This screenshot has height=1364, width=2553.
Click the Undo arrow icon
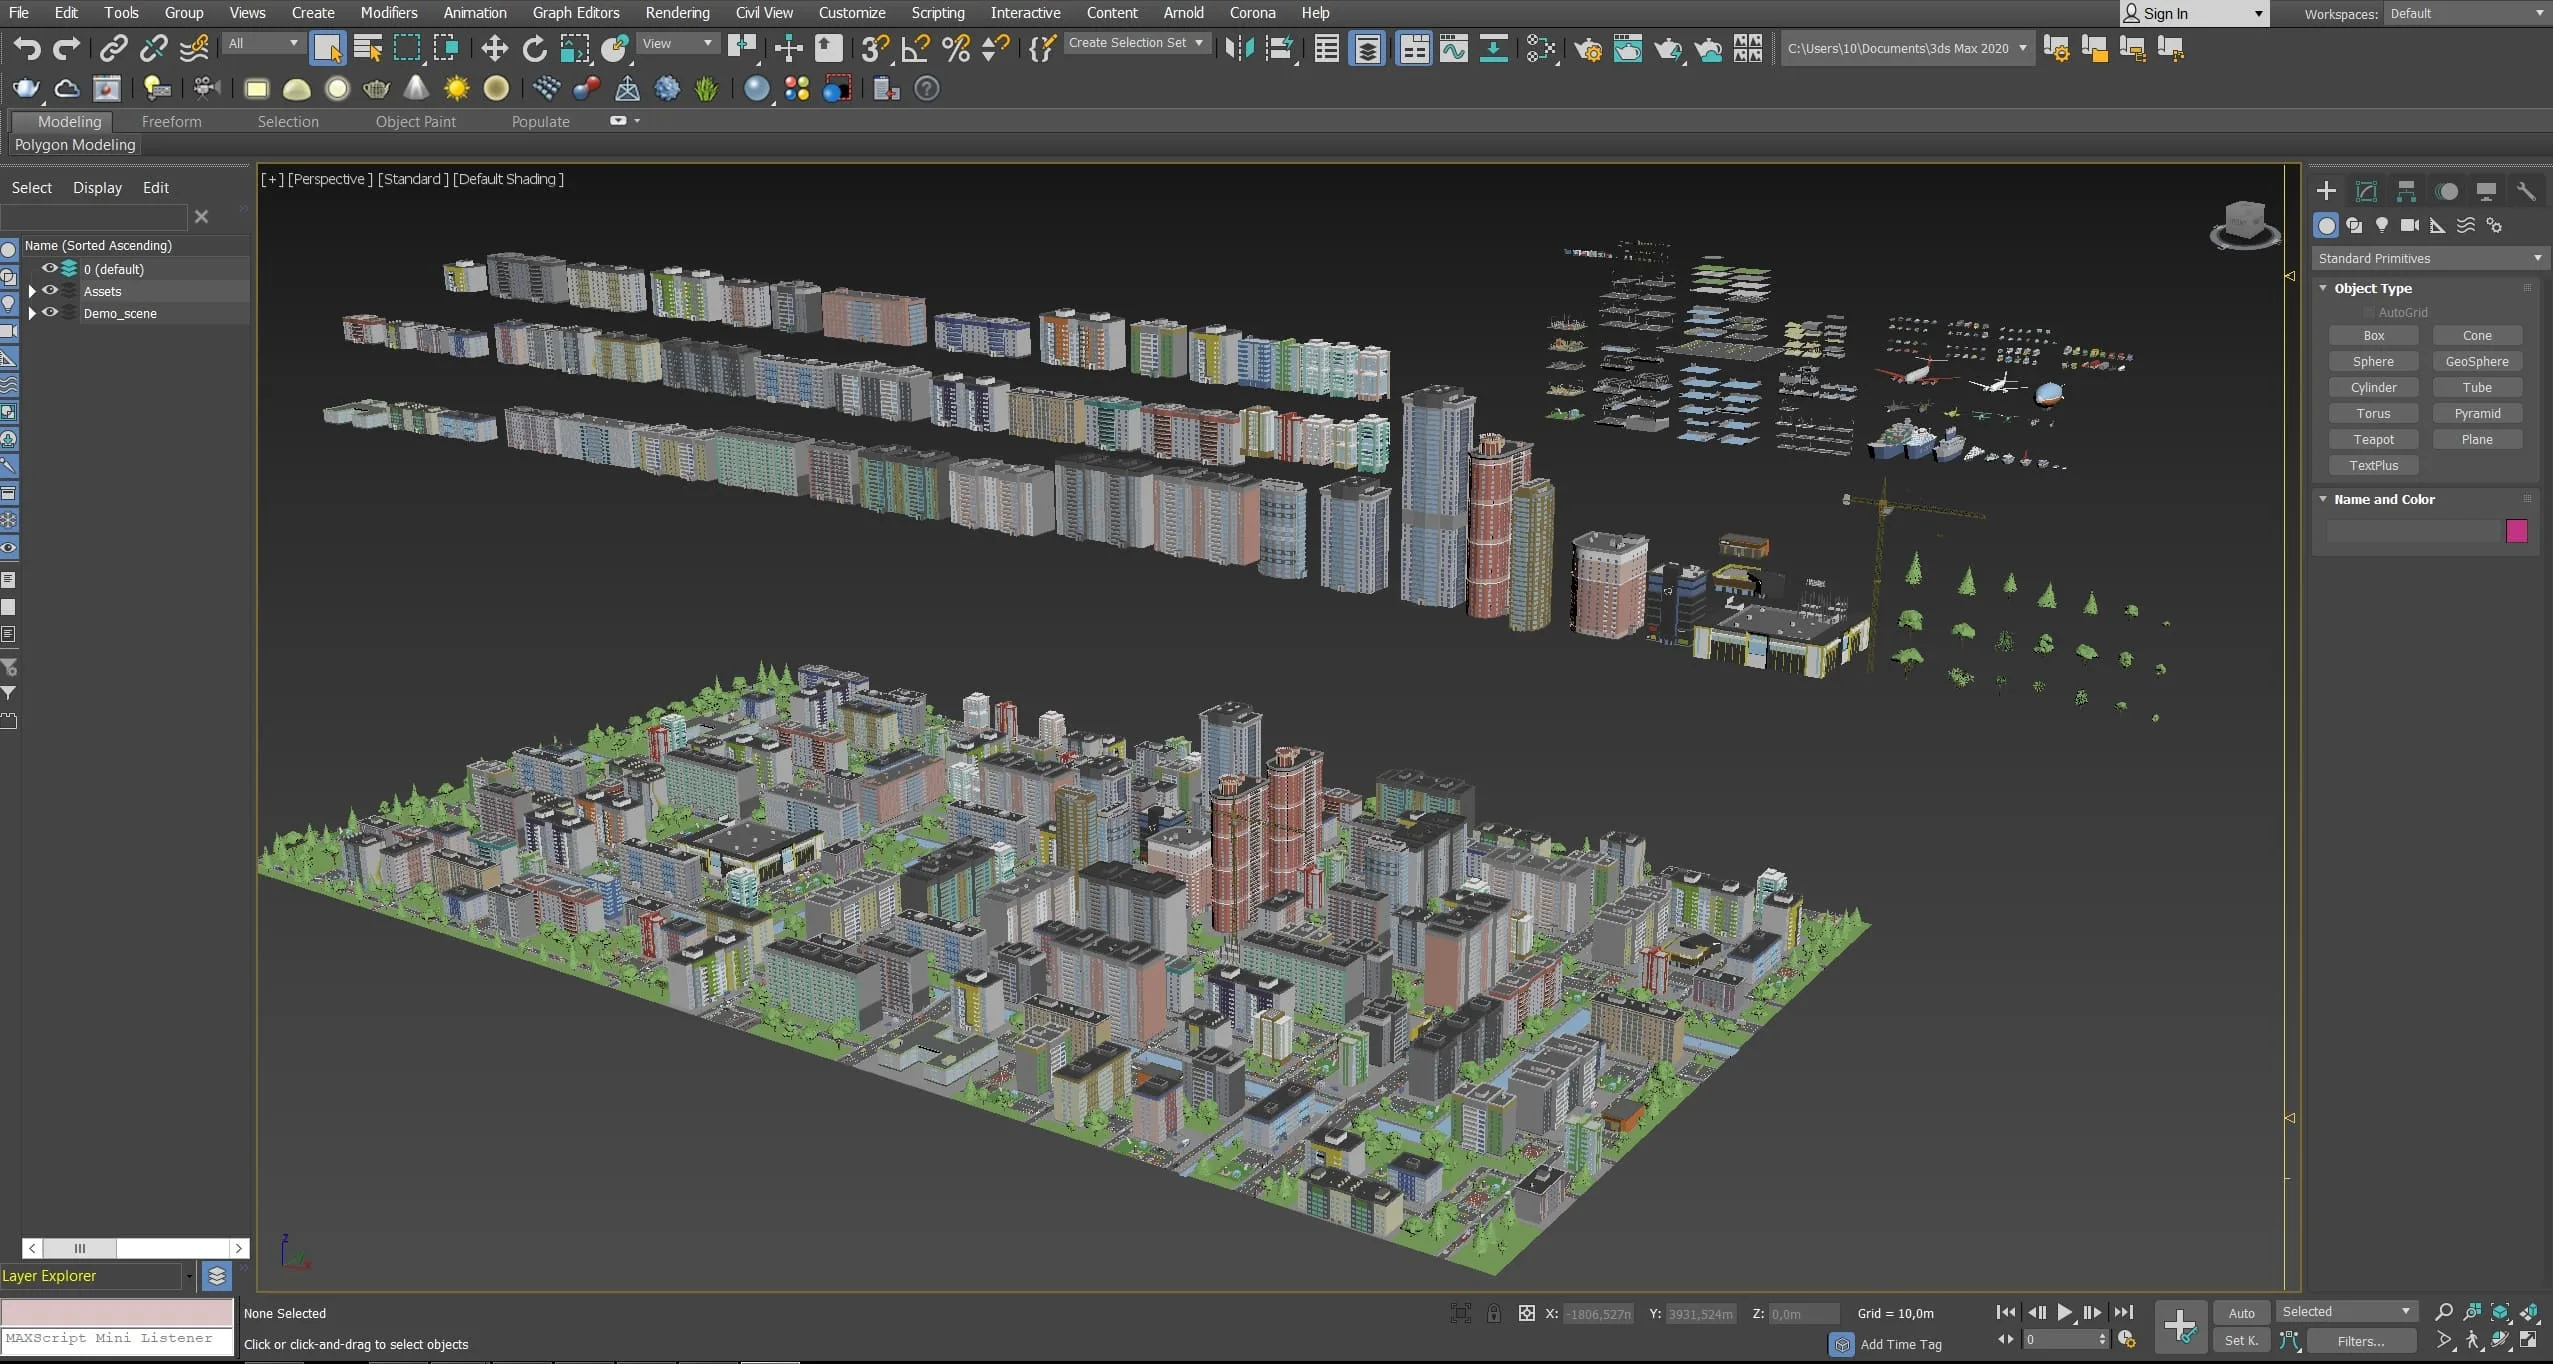pos(27,48)
